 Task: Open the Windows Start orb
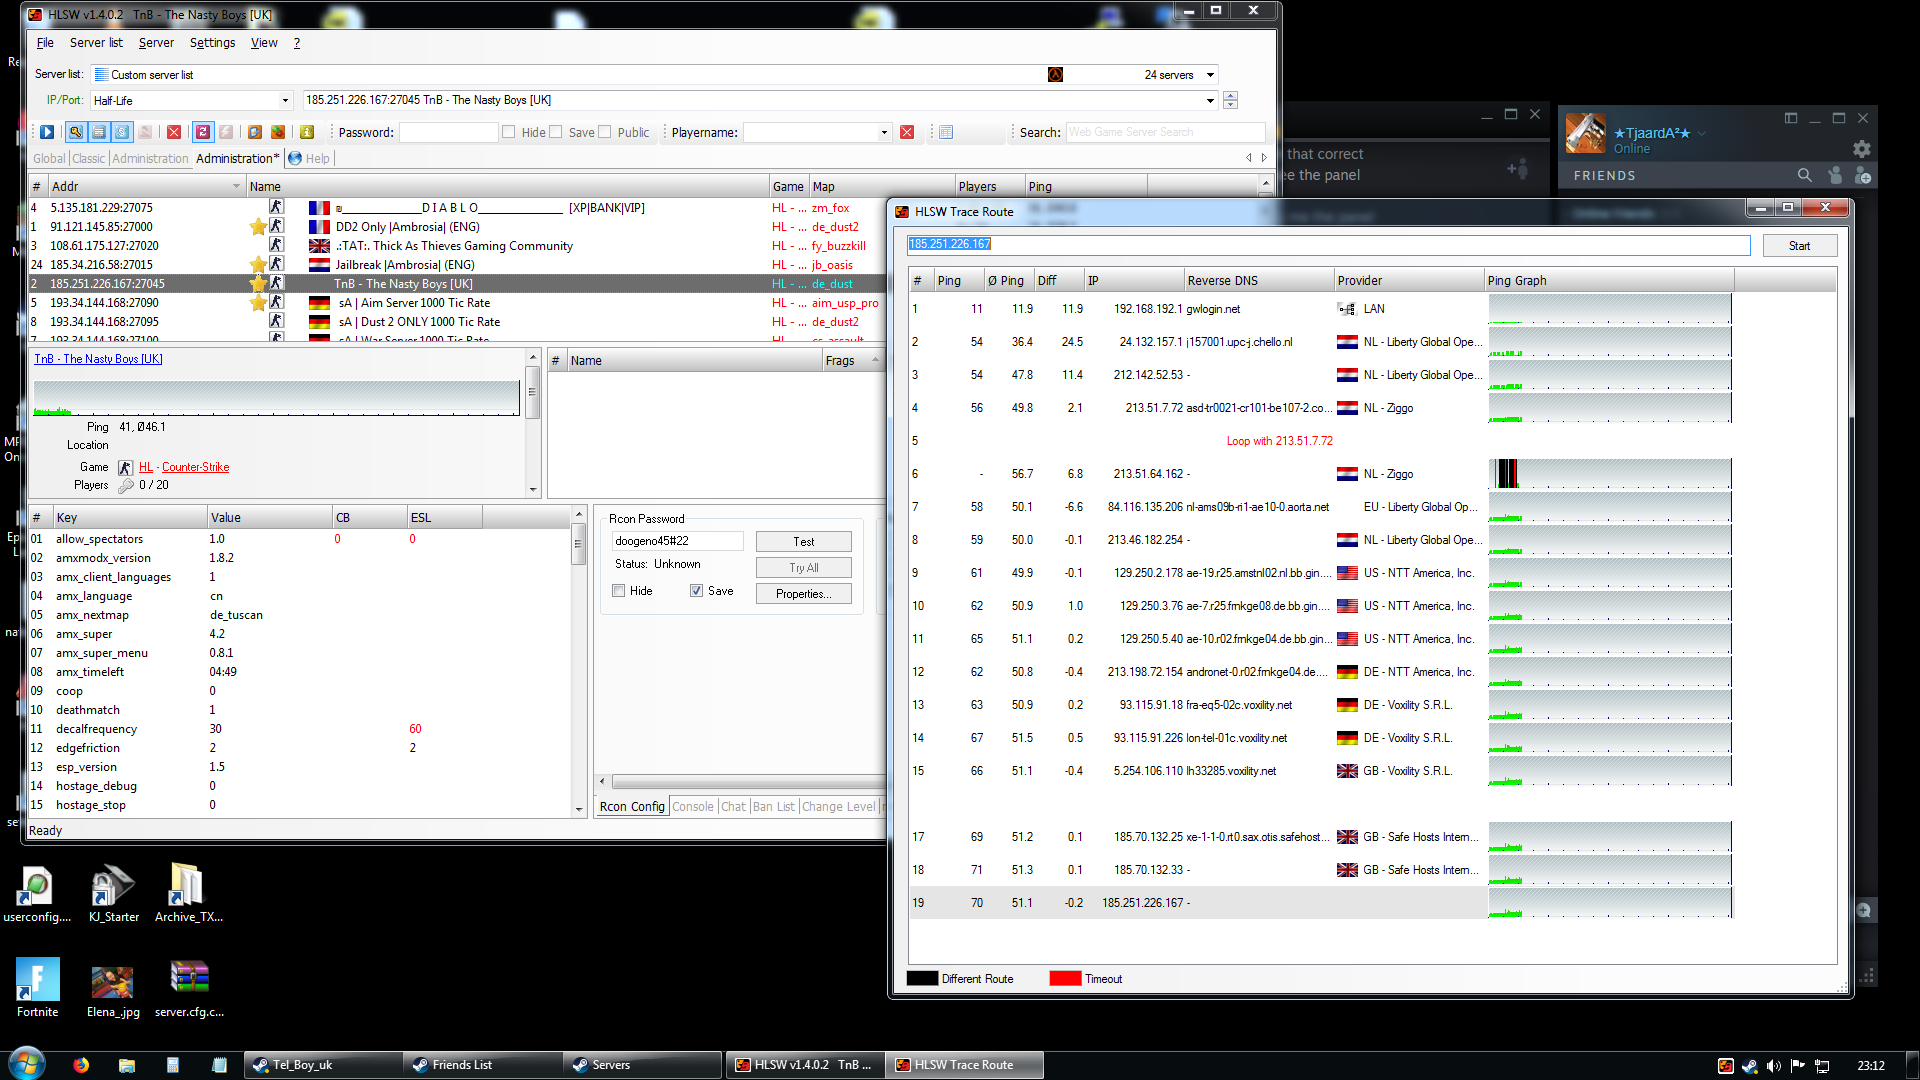tap(27, 1063)
